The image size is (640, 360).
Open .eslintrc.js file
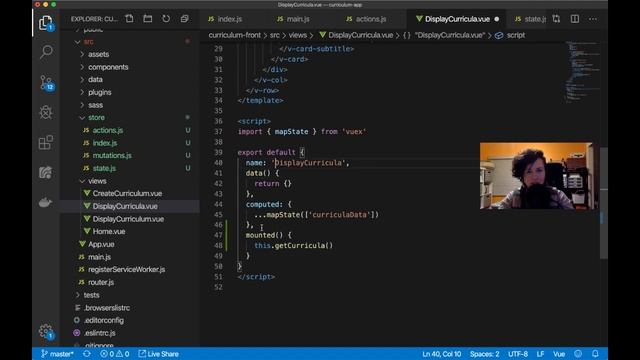point(100,333)
